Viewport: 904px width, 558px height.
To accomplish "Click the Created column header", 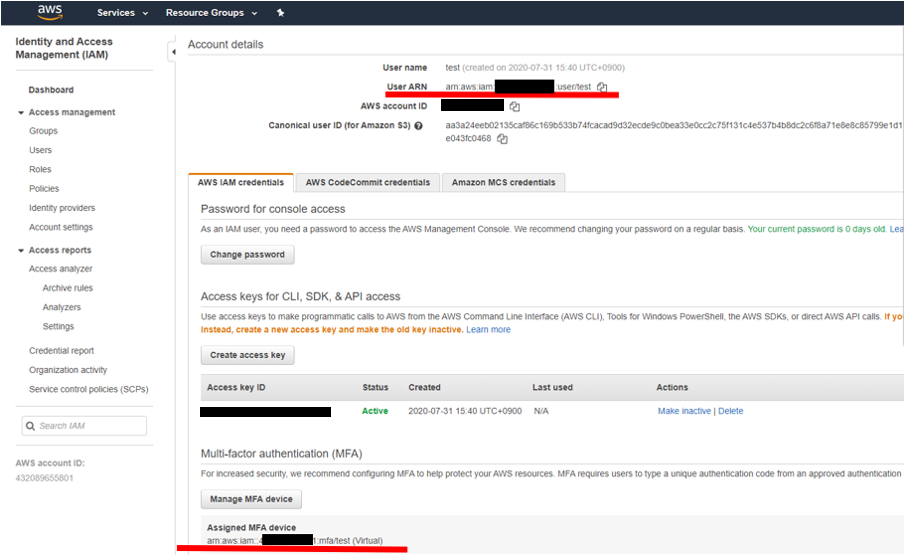I will pos(424,387).
